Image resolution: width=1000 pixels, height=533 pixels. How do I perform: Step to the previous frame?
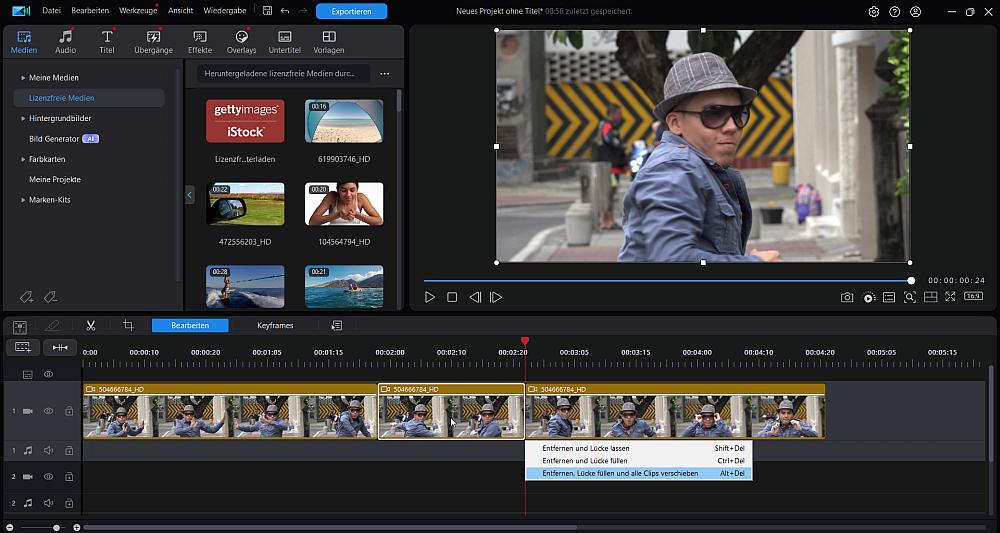click(475, 297)
